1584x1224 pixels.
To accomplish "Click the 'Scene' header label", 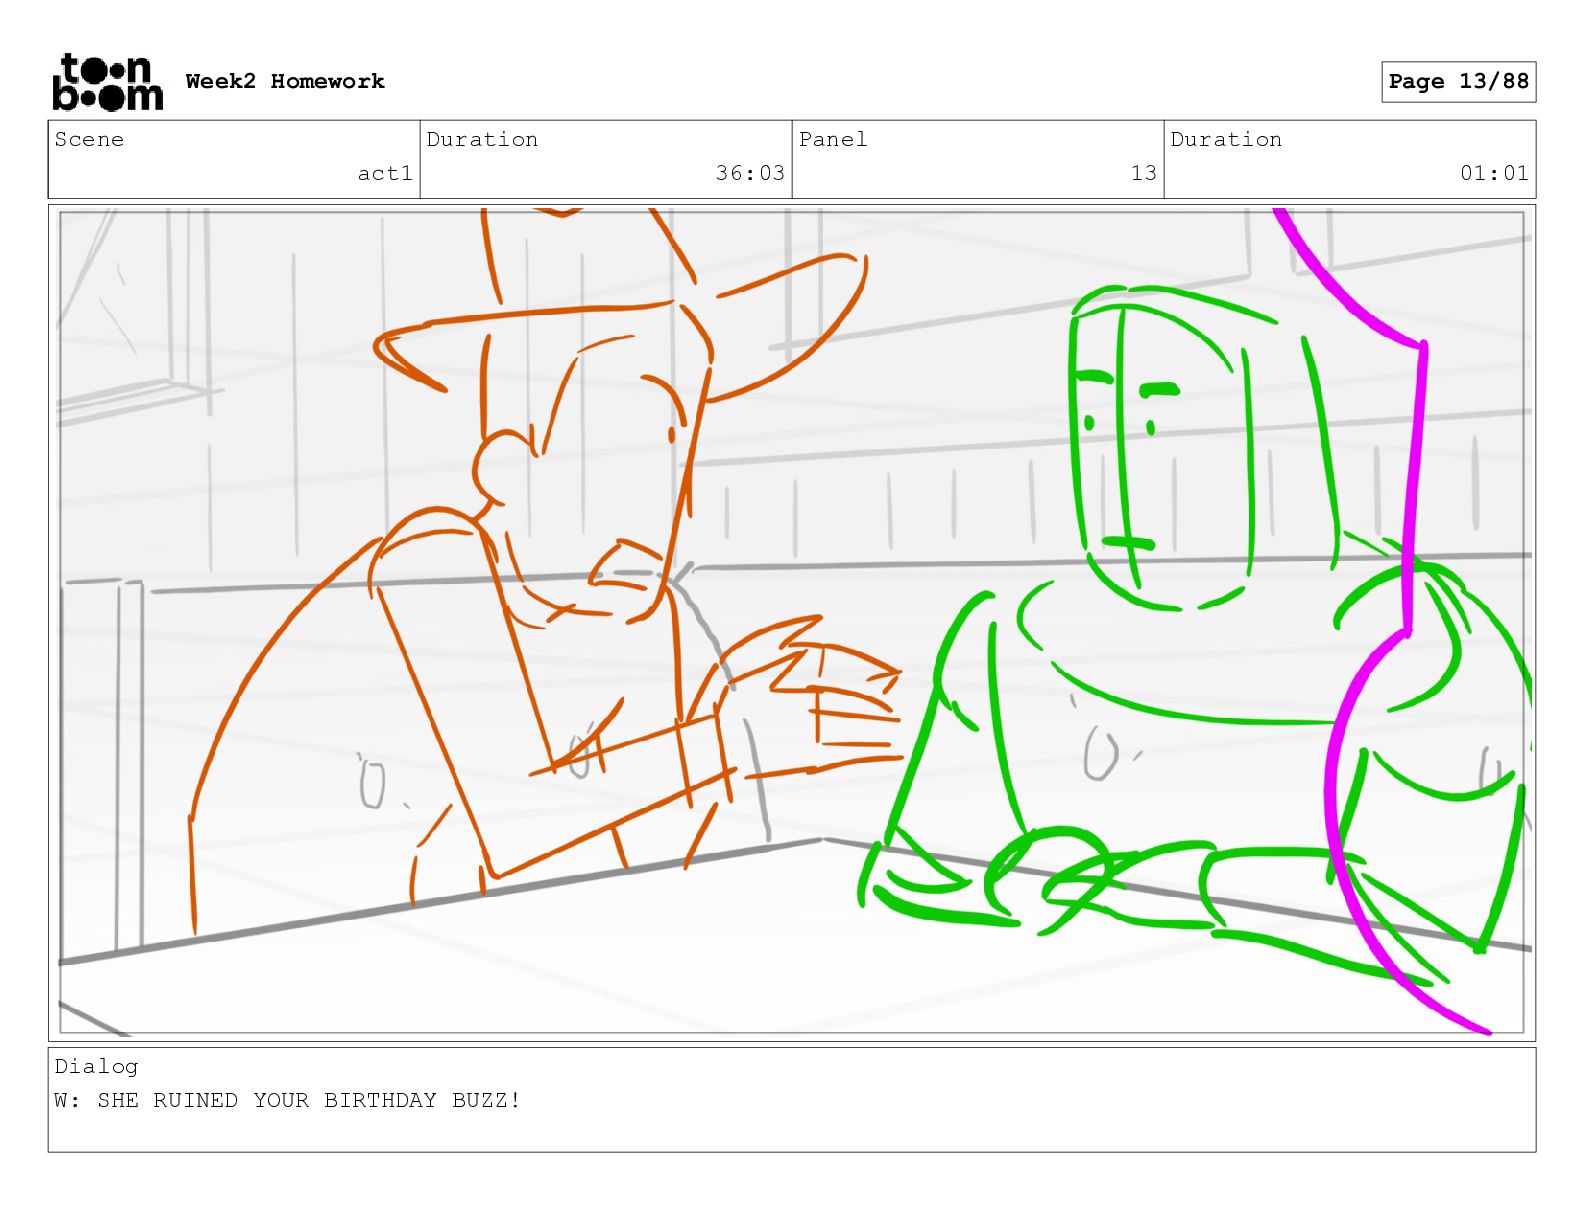I will coord(89,139).
